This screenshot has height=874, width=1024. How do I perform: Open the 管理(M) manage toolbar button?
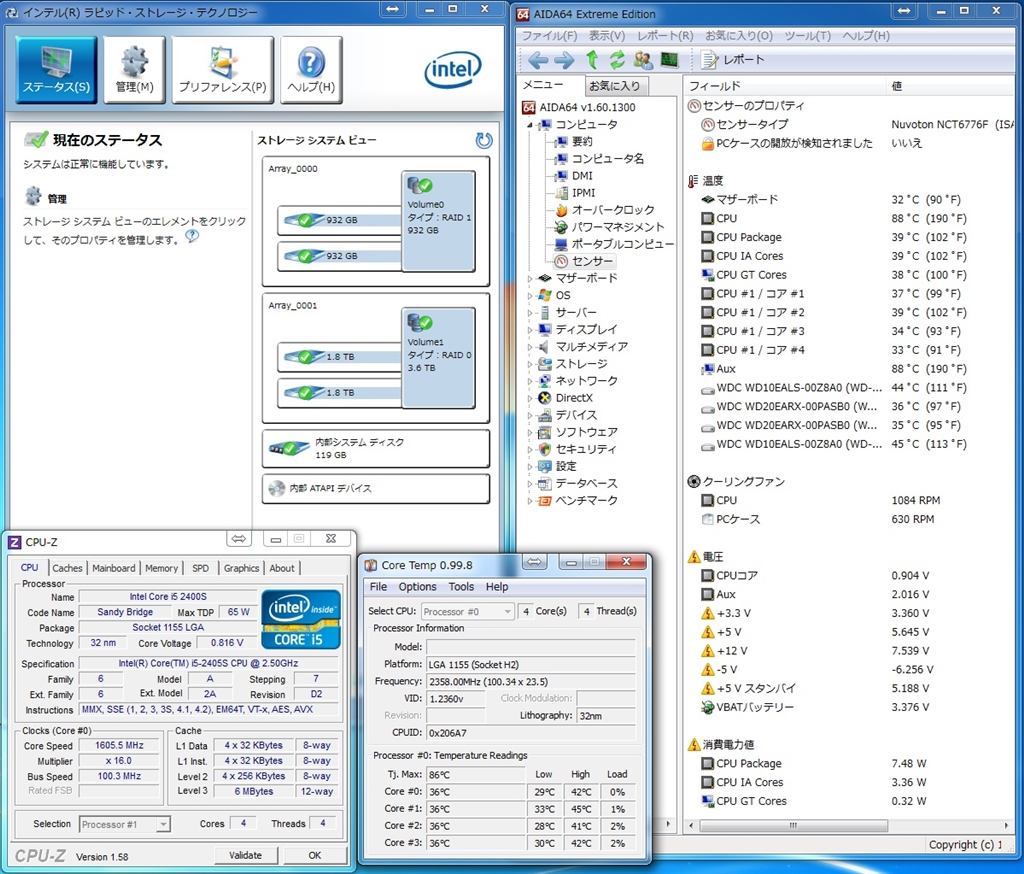[134, 70]
